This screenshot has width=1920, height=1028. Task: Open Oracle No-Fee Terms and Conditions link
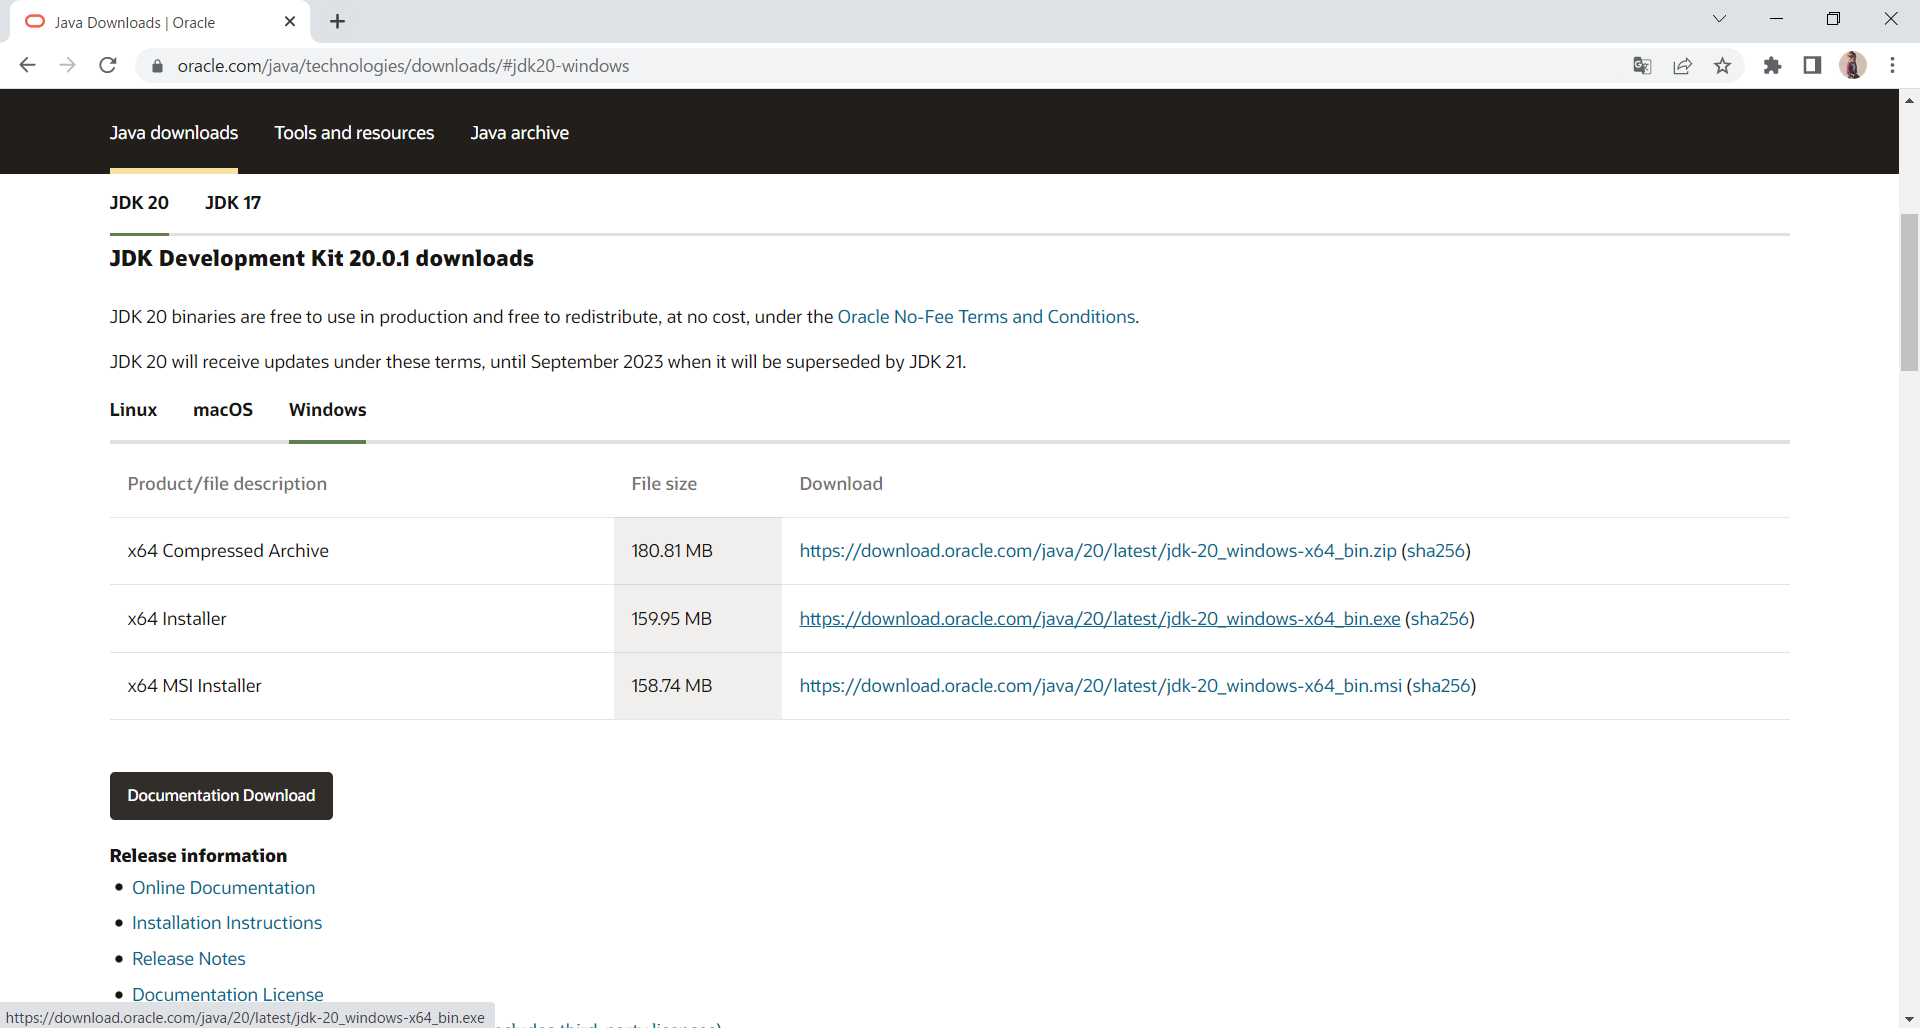click(x=986, y=317)
